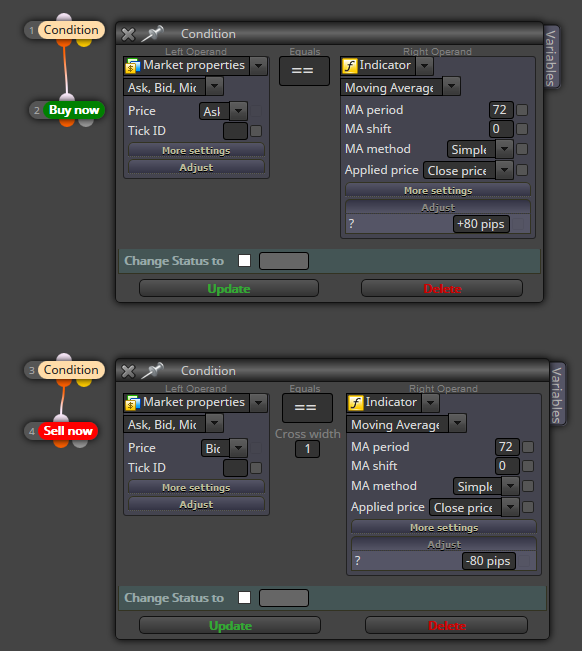Pin the lower Condition panel
This screenshot has width=582, height=651.
[152, 371]
